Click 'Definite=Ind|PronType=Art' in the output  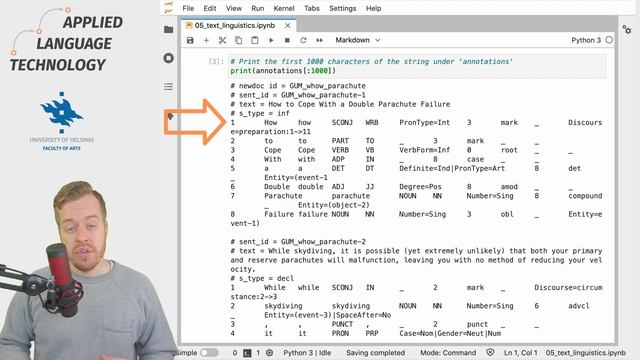[452, 169]
